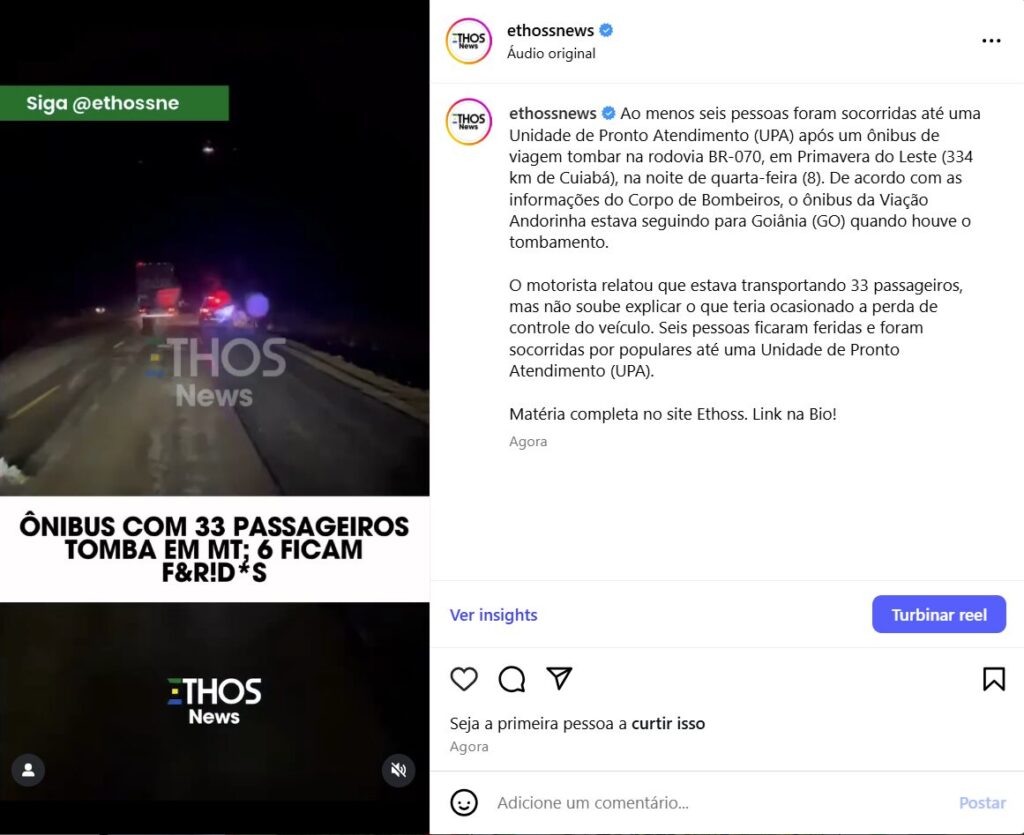Open emoji picker smiley icon
Image resolution: width=1024 pixels, height=835 pixels.
click(464, 802)
